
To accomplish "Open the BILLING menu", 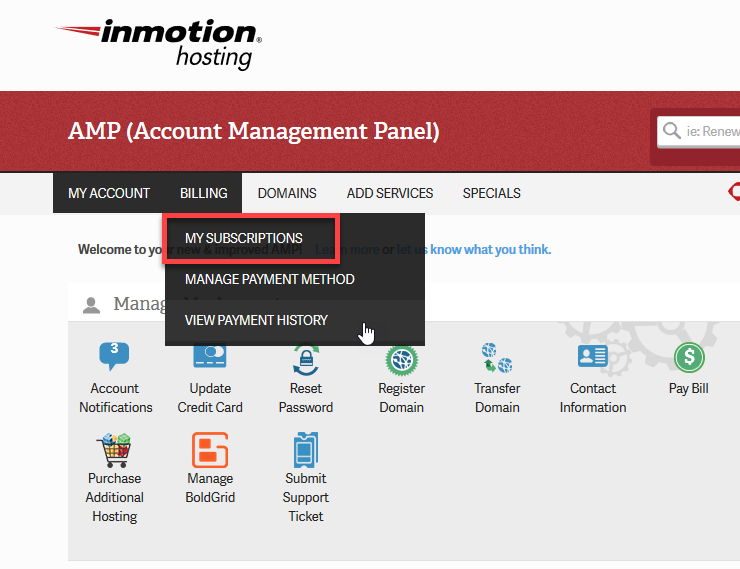I will click(203, 193).
